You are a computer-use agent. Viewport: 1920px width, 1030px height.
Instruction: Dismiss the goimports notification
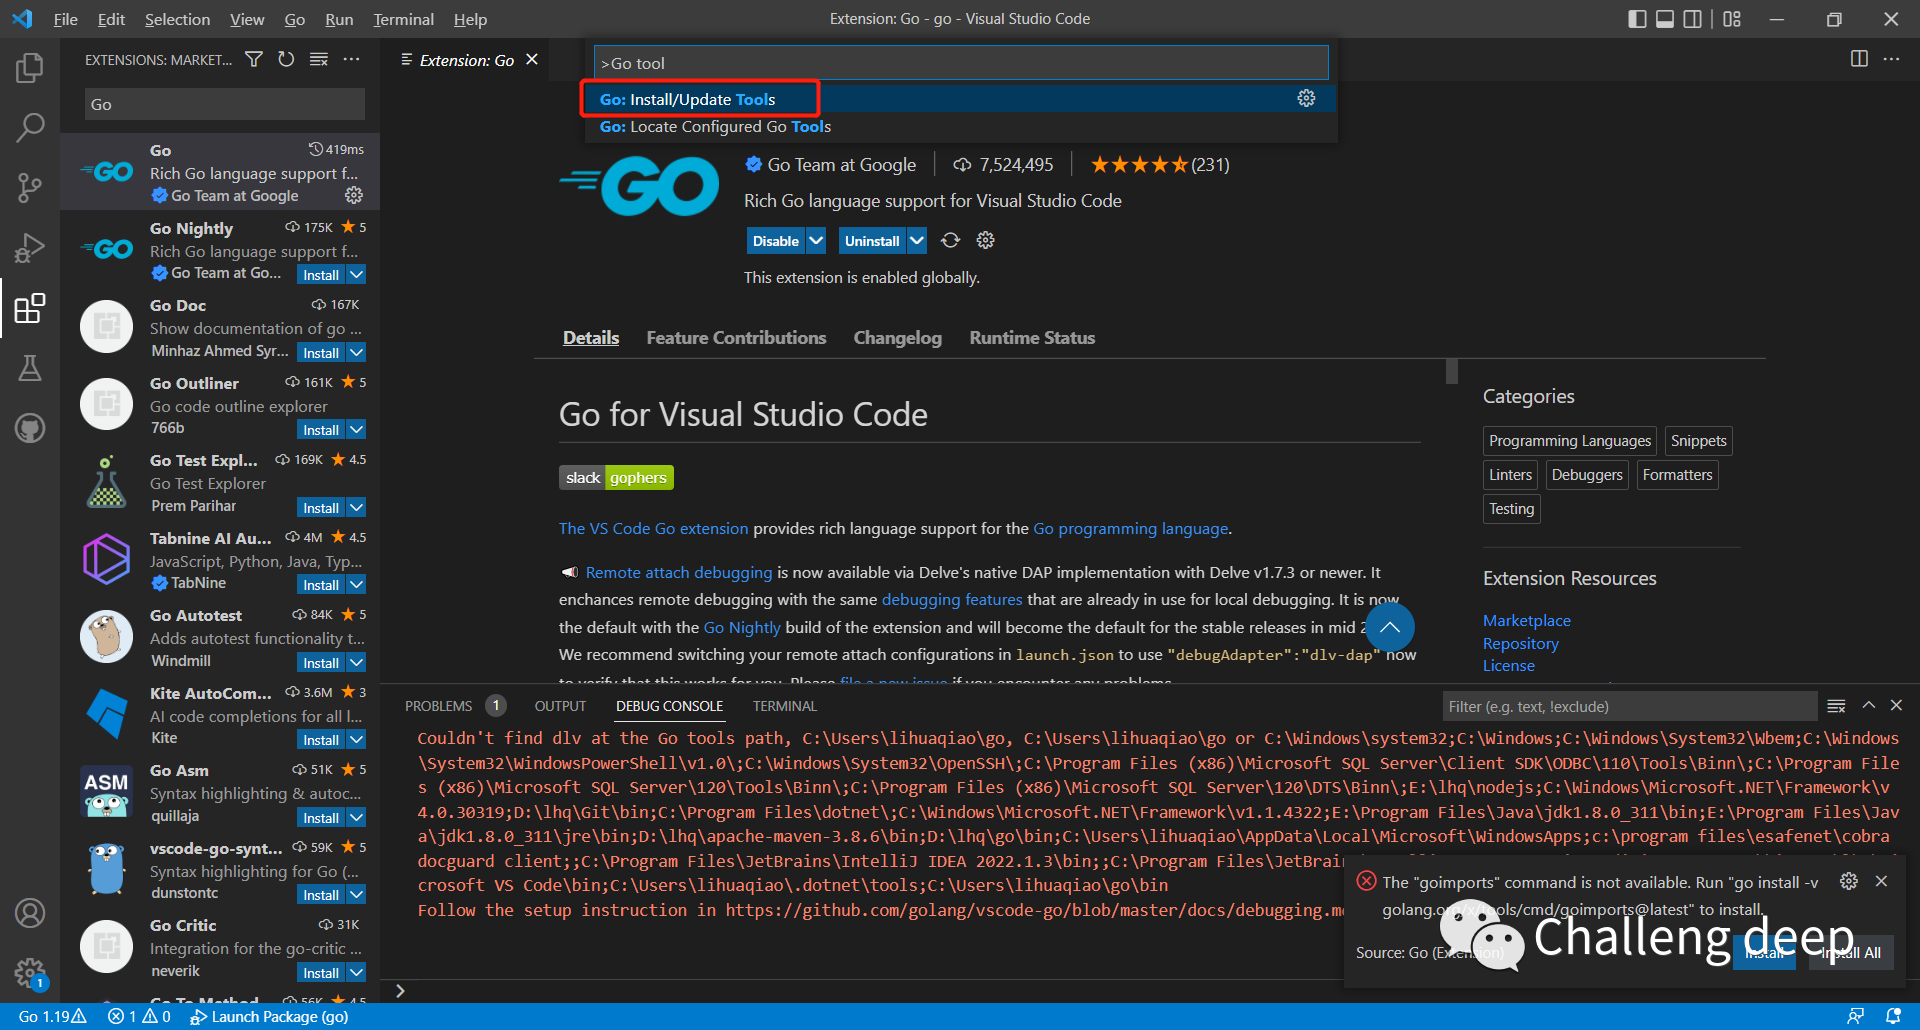1881,881
